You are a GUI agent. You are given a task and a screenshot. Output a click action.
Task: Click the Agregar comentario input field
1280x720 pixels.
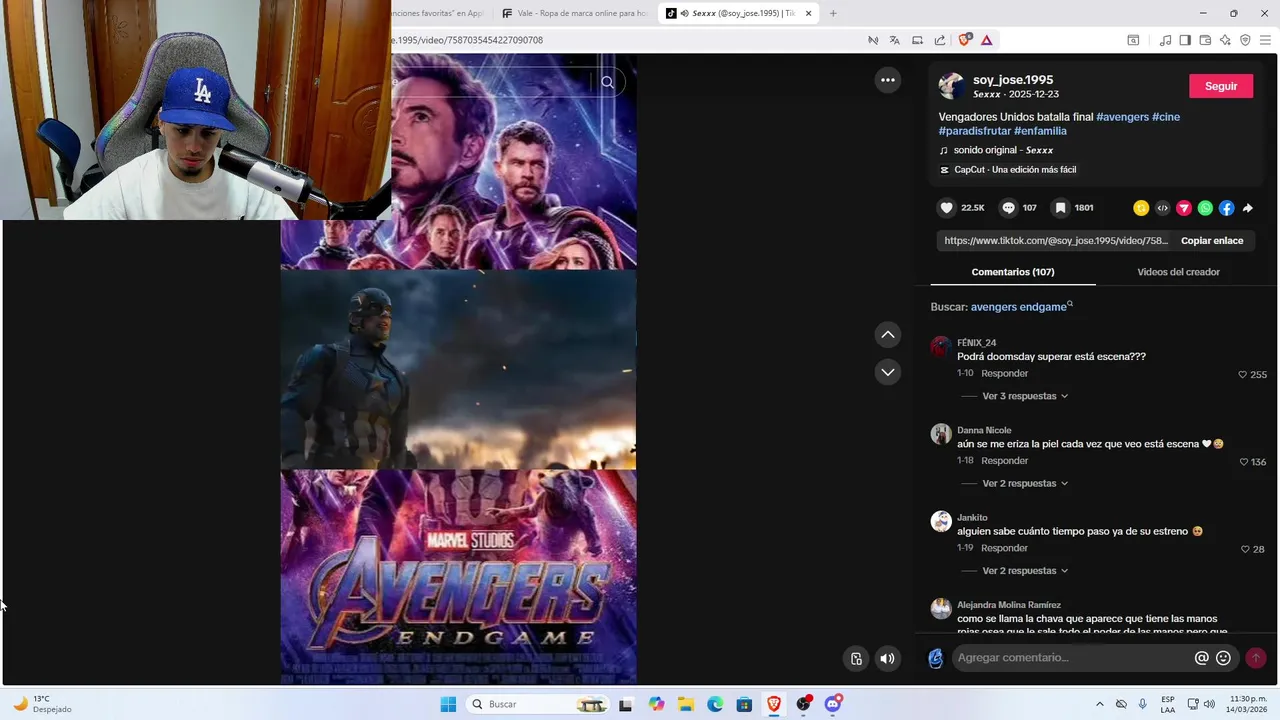[x=1073, y=658]
